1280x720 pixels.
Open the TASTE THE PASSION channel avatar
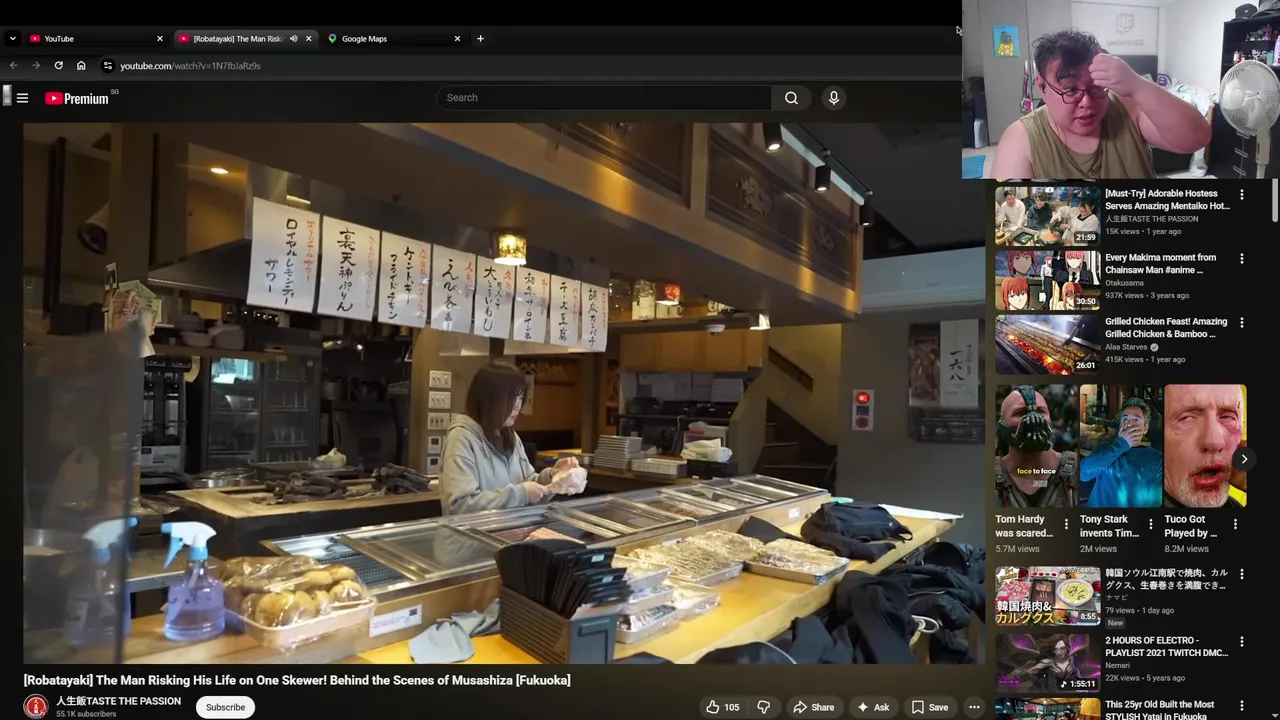click(x=36, y=706)
